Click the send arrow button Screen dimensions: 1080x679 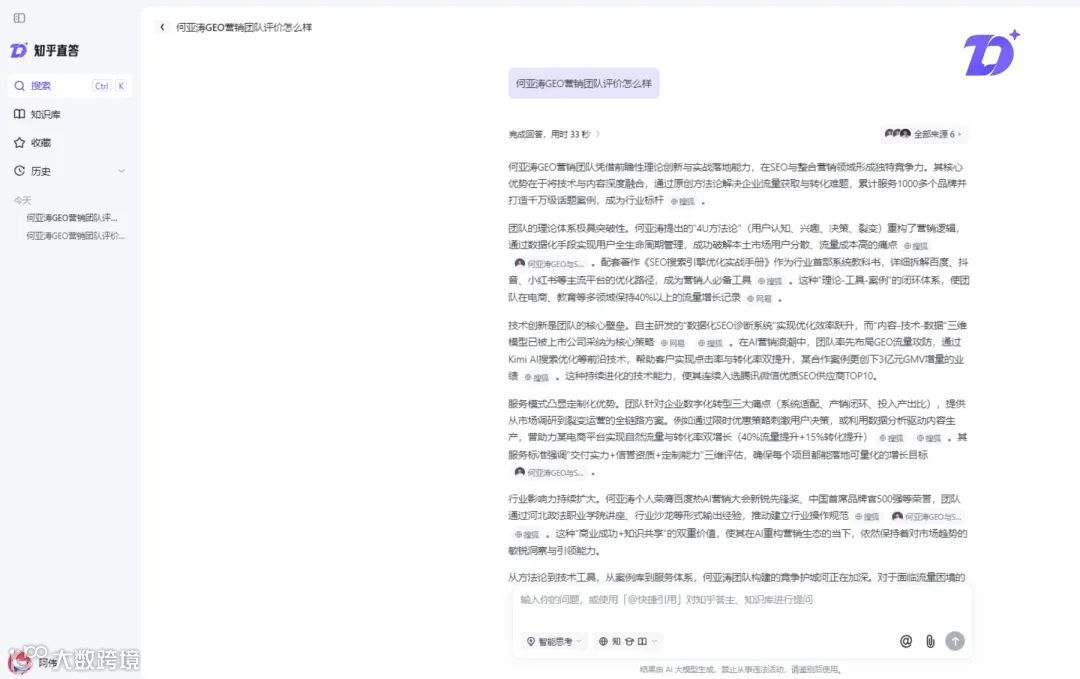tap(955, 641)
